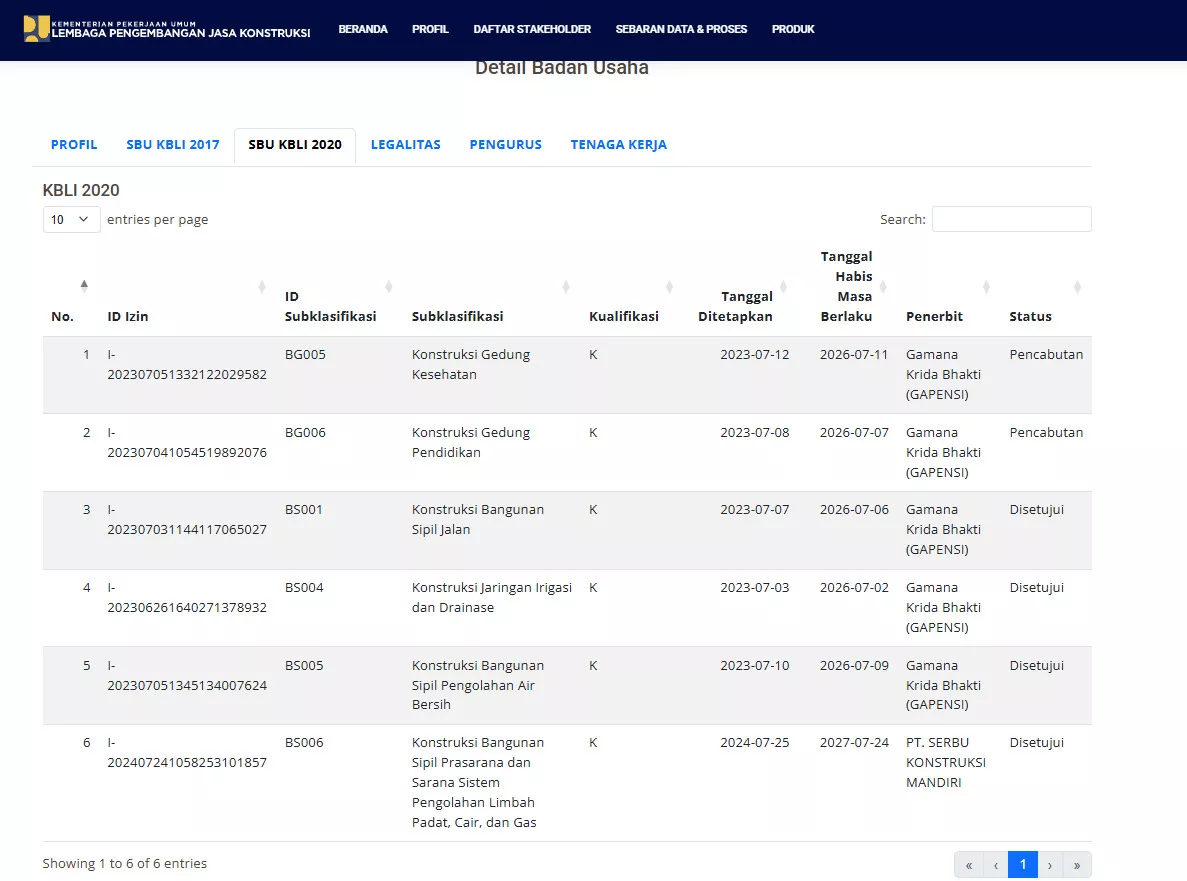Sort by ID Izin column arrow

tap(262, 287)
